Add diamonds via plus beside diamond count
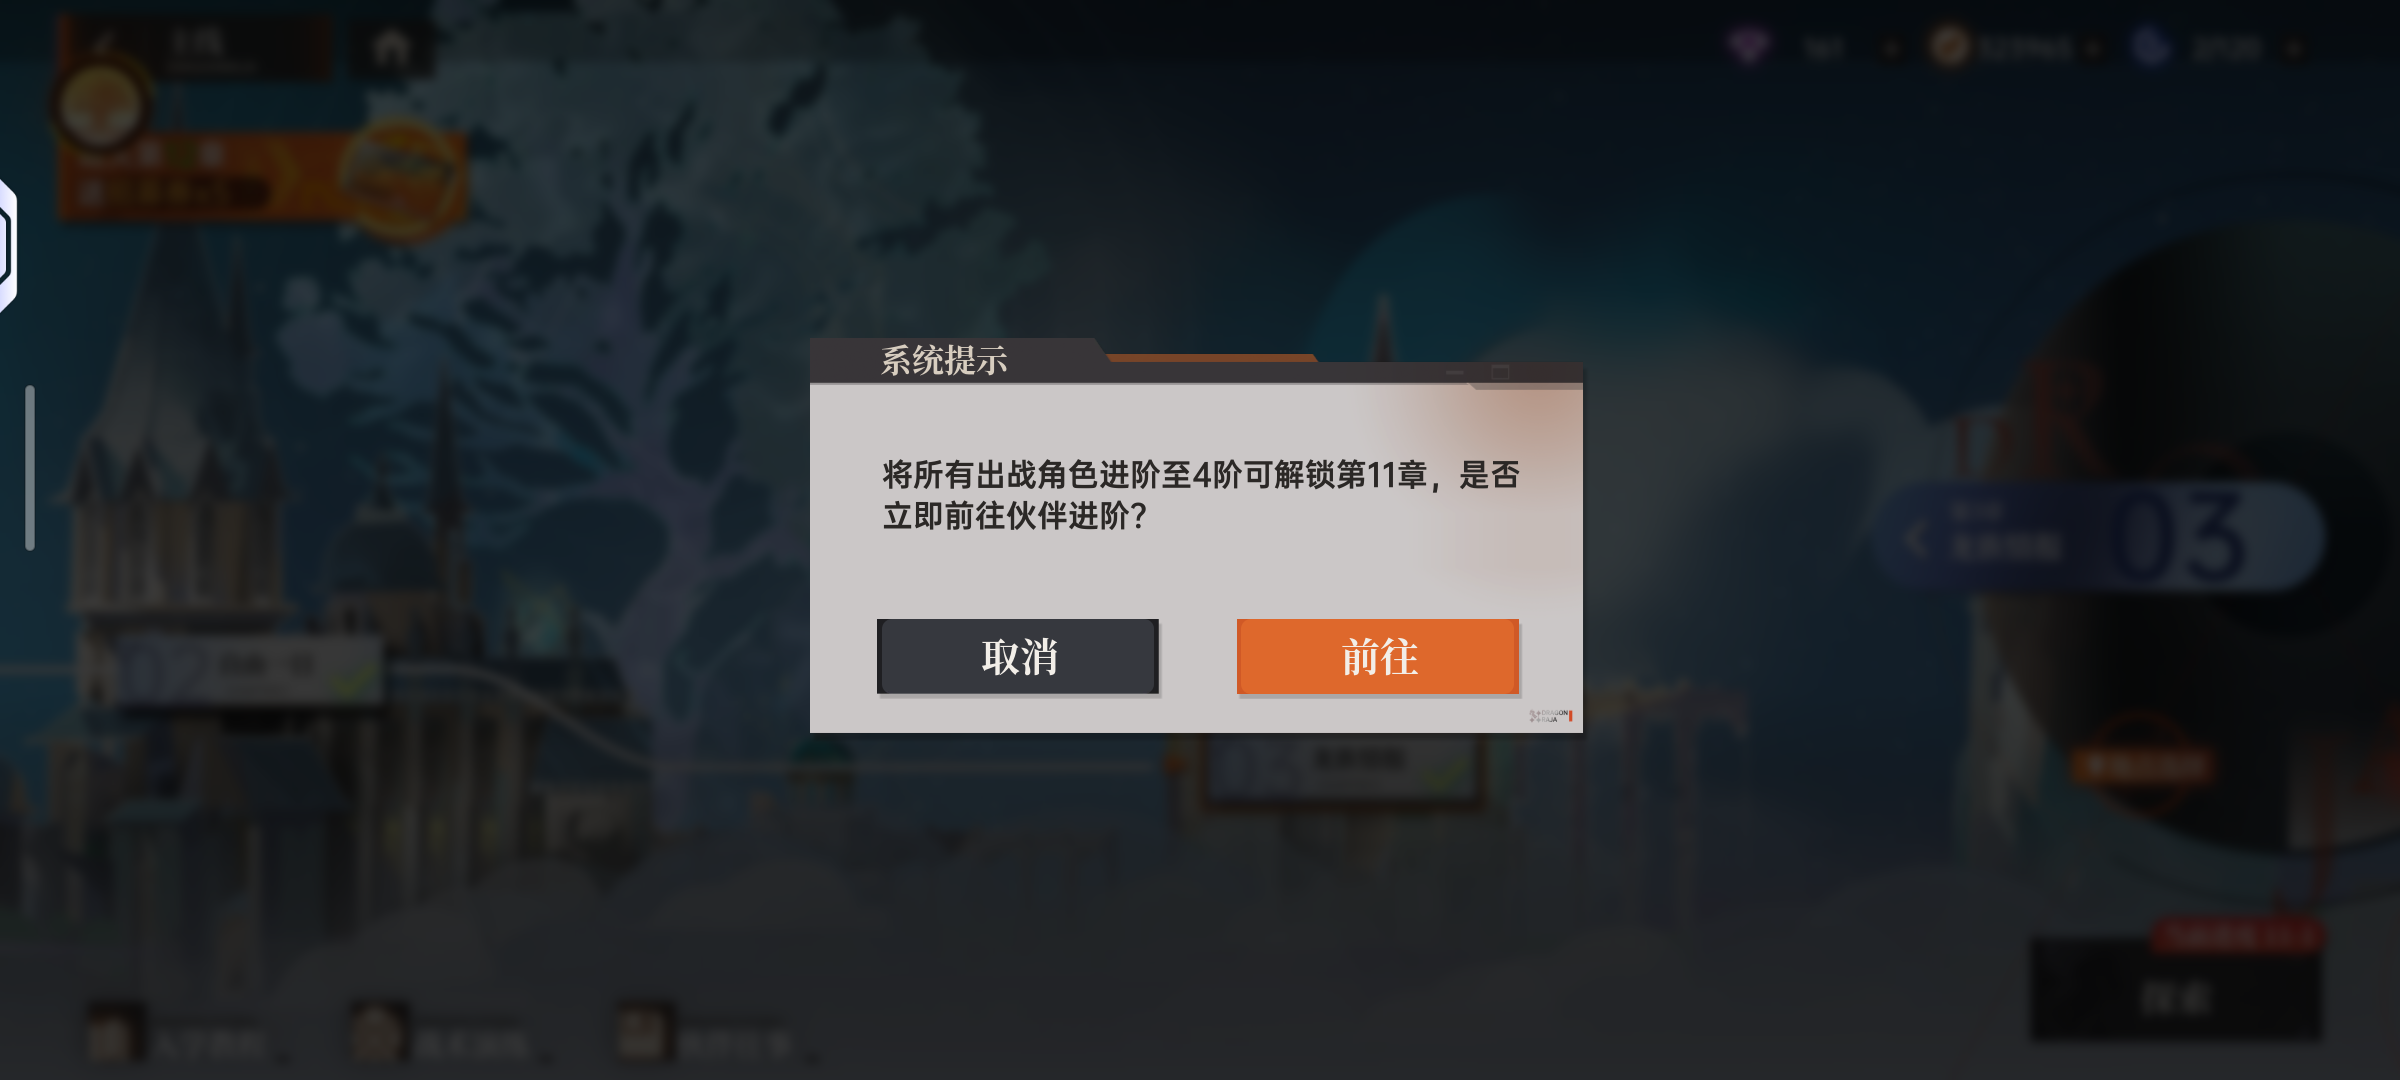Screen dimensions: 2400x1080 click(x=1891, y=49)
